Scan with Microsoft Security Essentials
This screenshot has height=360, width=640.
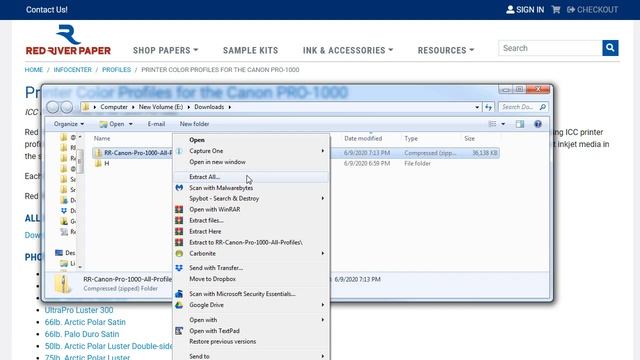[x=251, y=294]
